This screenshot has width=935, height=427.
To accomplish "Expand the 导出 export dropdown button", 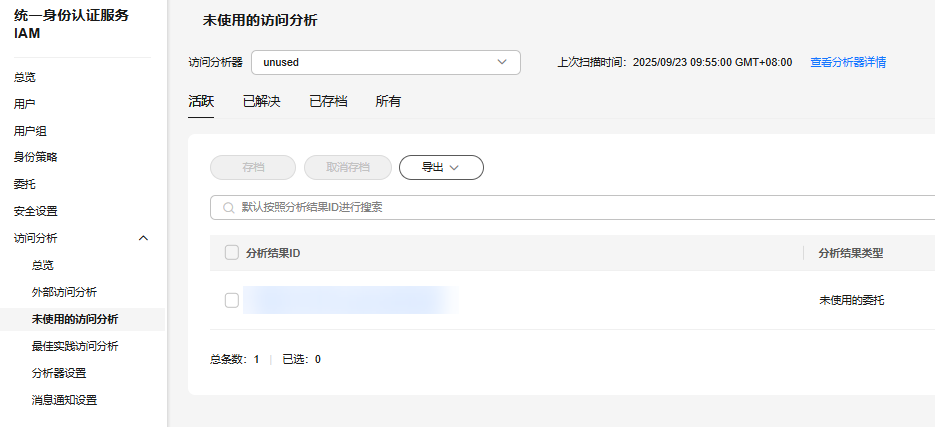I will (441, 168).
